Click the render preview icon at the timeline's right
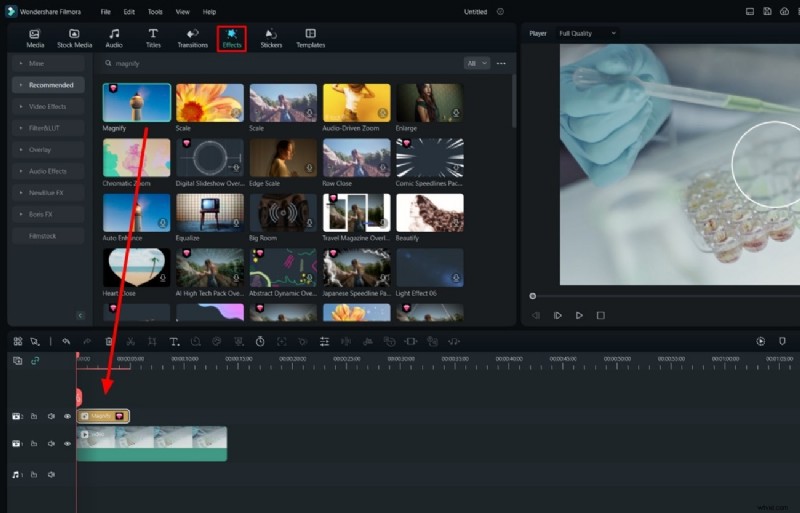The image size is (800, 513). point(761,341)
